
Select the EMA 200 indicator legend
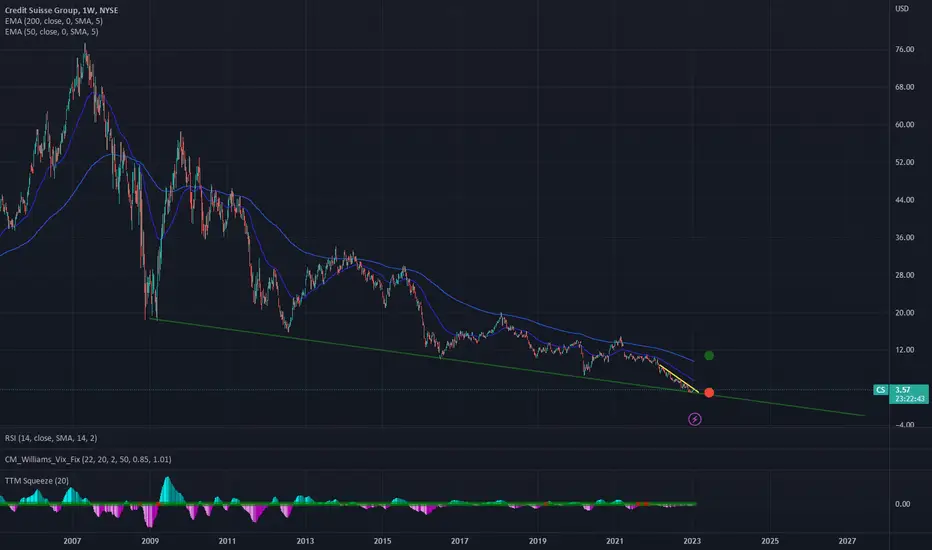click(x=53, y=21)
